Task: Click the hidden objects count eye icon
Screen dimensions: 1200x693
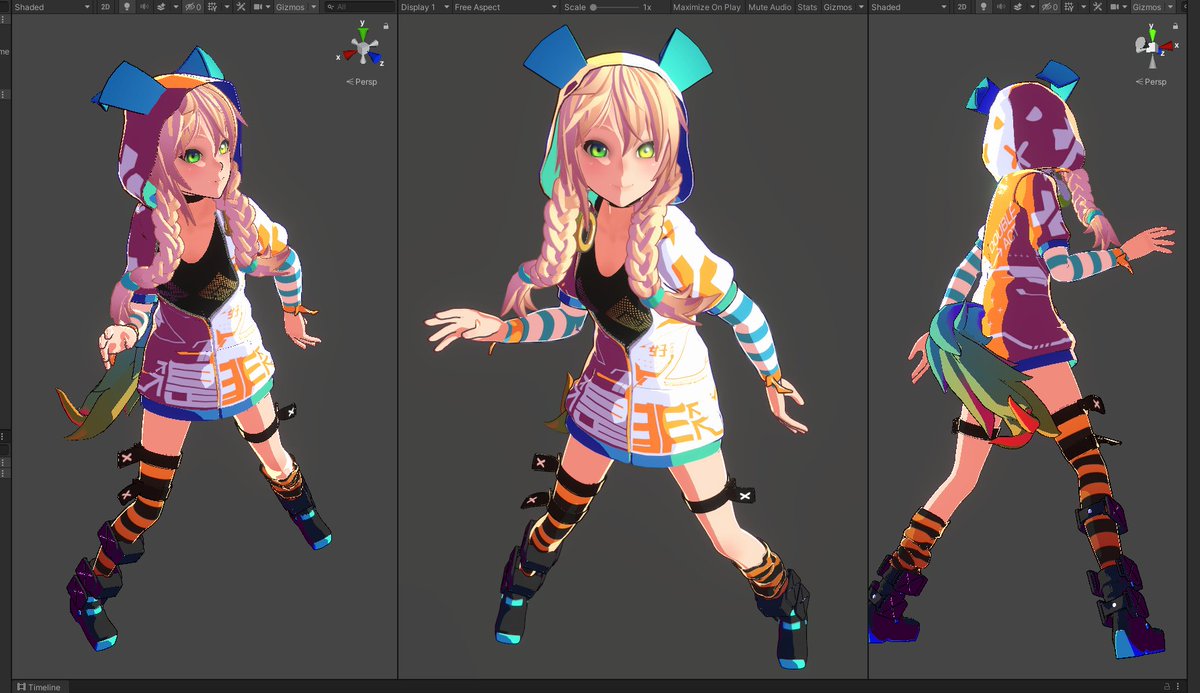Action: coord(190,6)
